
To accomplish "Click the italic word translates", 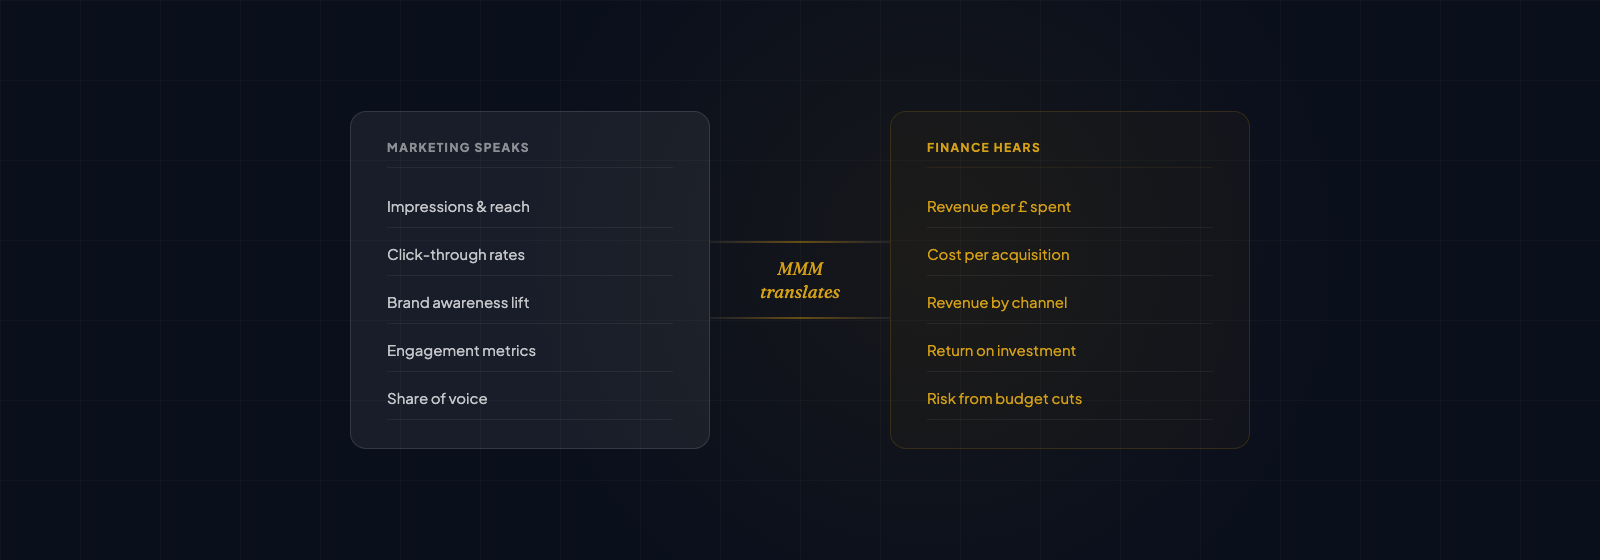I will click(800, 292).
